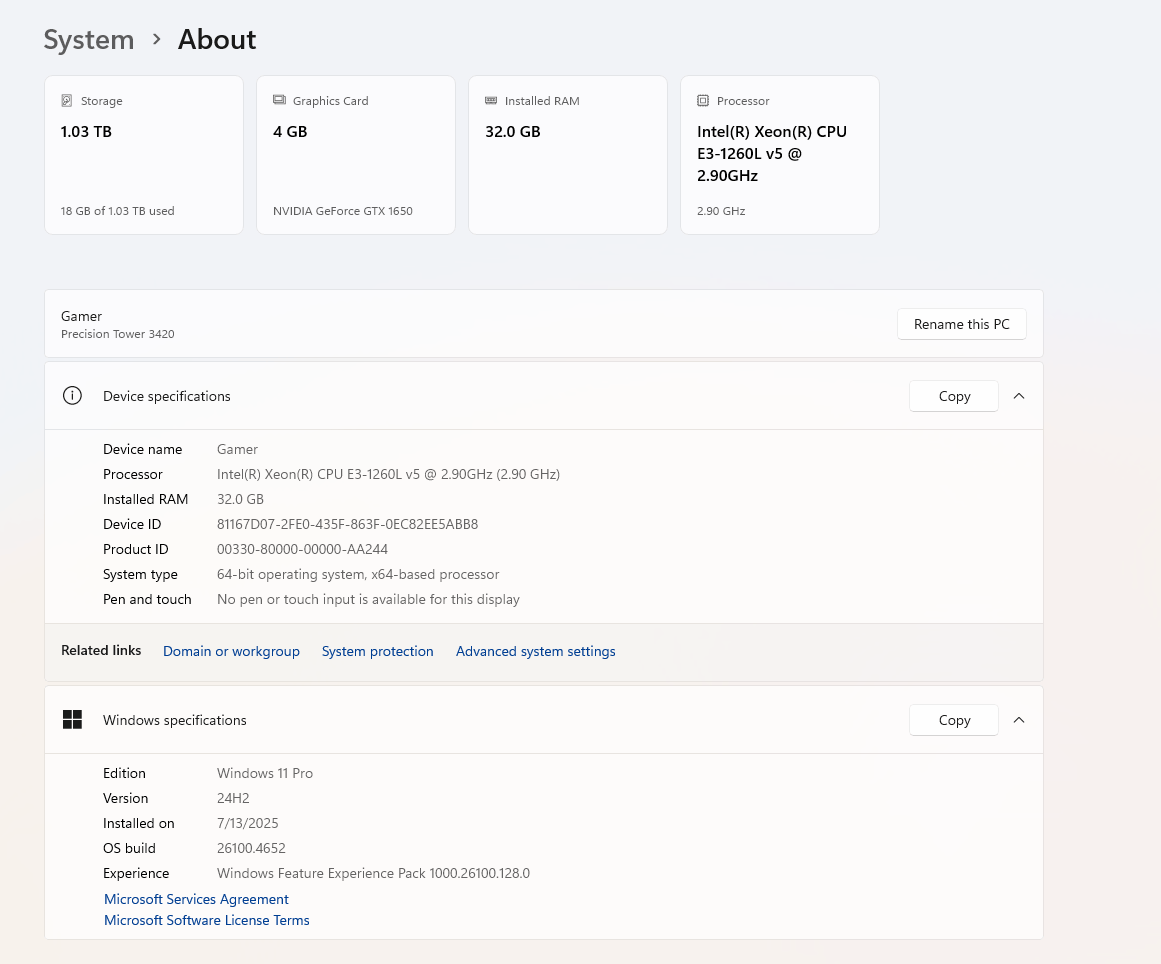Click the Device specifications header title

click(167, 396)
